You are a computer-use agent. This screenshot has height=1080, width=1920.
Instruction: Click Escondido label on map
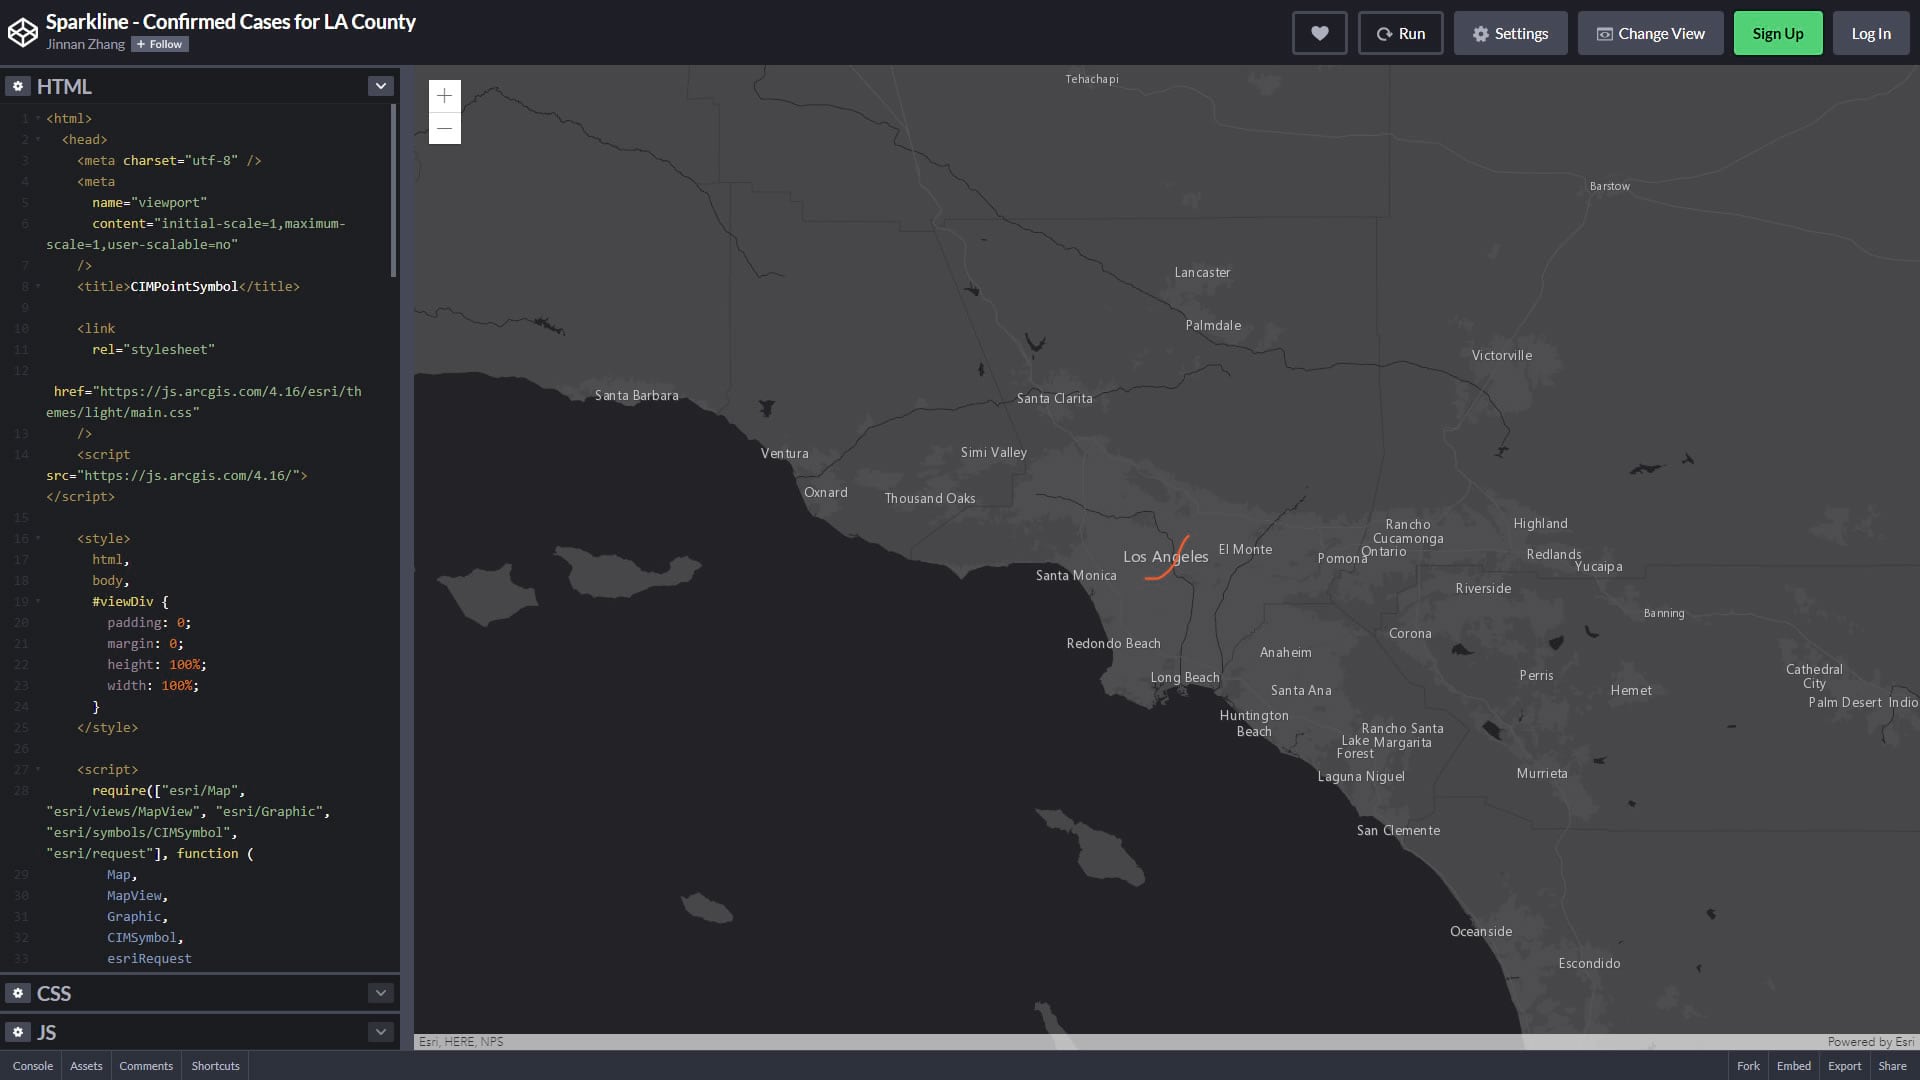point(1589,964)
